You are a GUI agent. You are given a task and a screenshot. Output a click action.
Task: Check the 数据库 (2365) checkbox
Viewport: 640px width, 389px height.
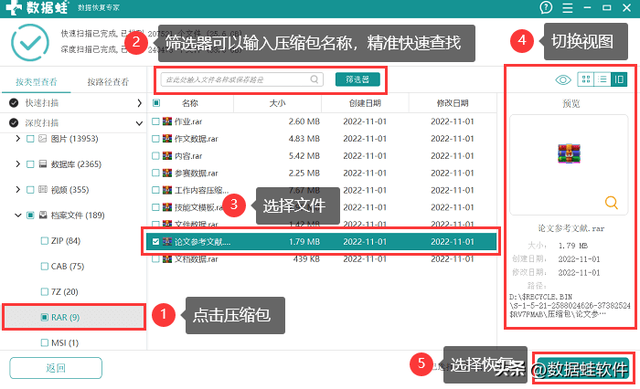[x=30, y=164]
